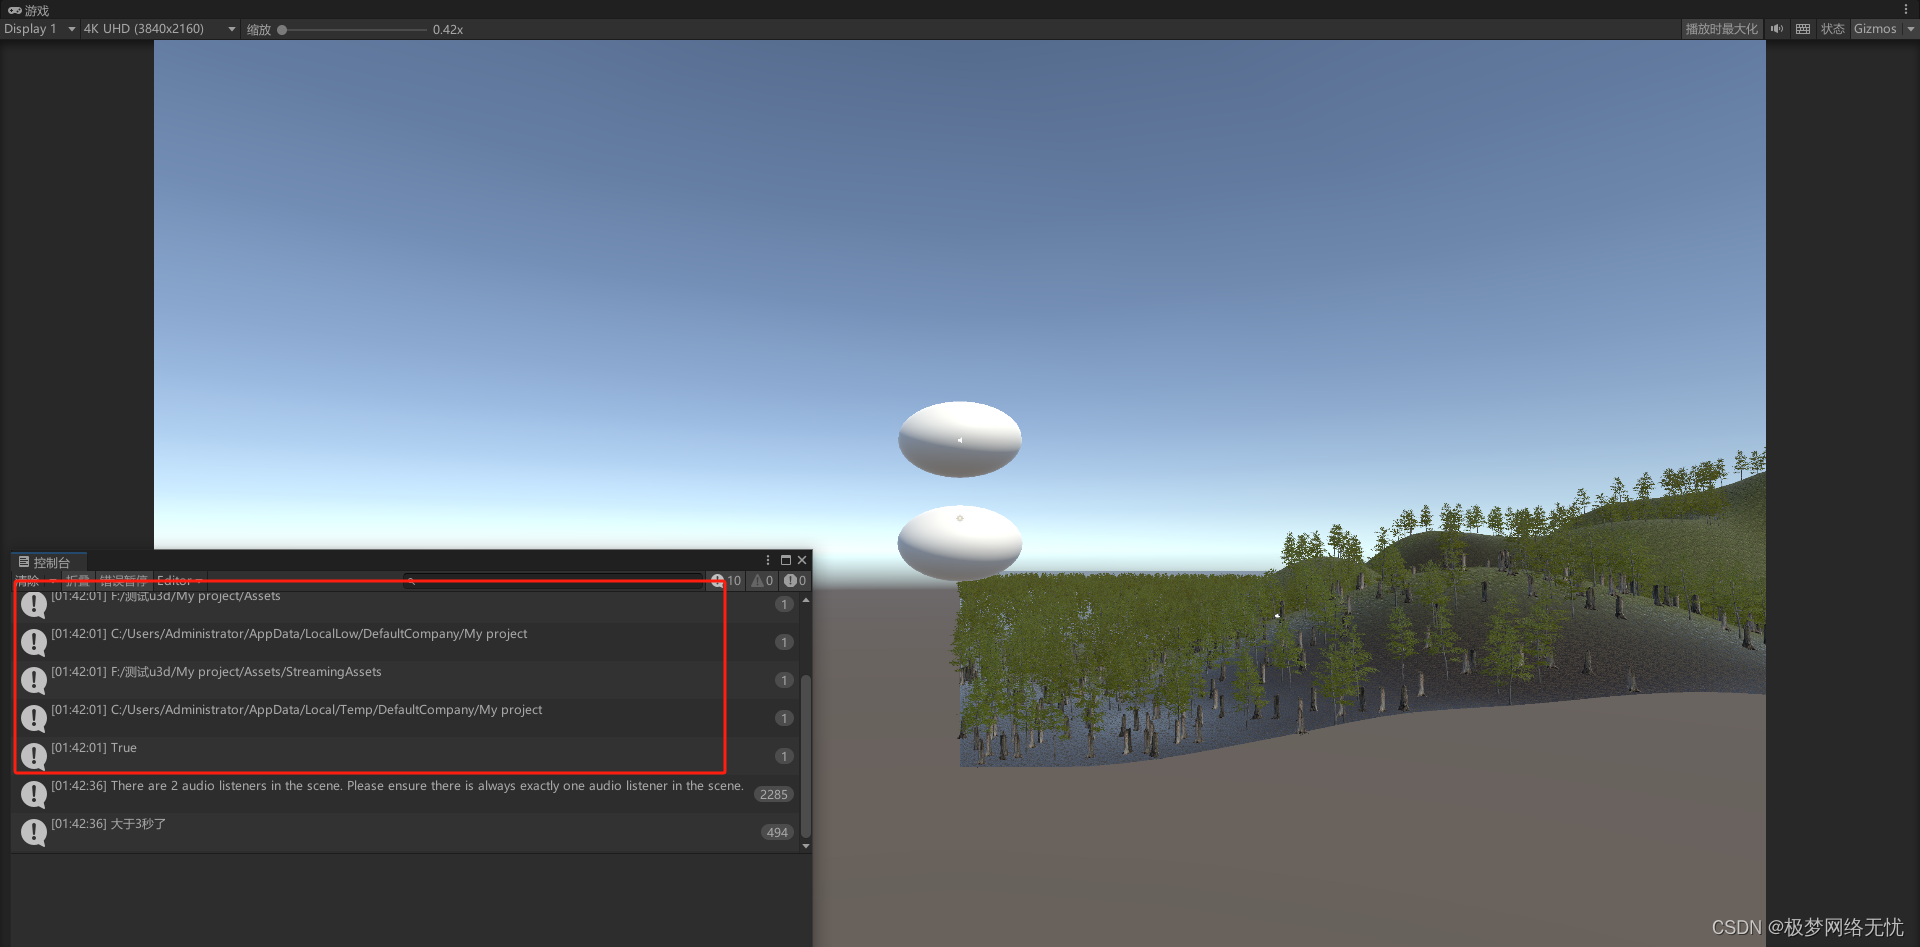Click info icon of audio listeners entry
Screen dimensions: 1920x947
[x=34, y=794]
